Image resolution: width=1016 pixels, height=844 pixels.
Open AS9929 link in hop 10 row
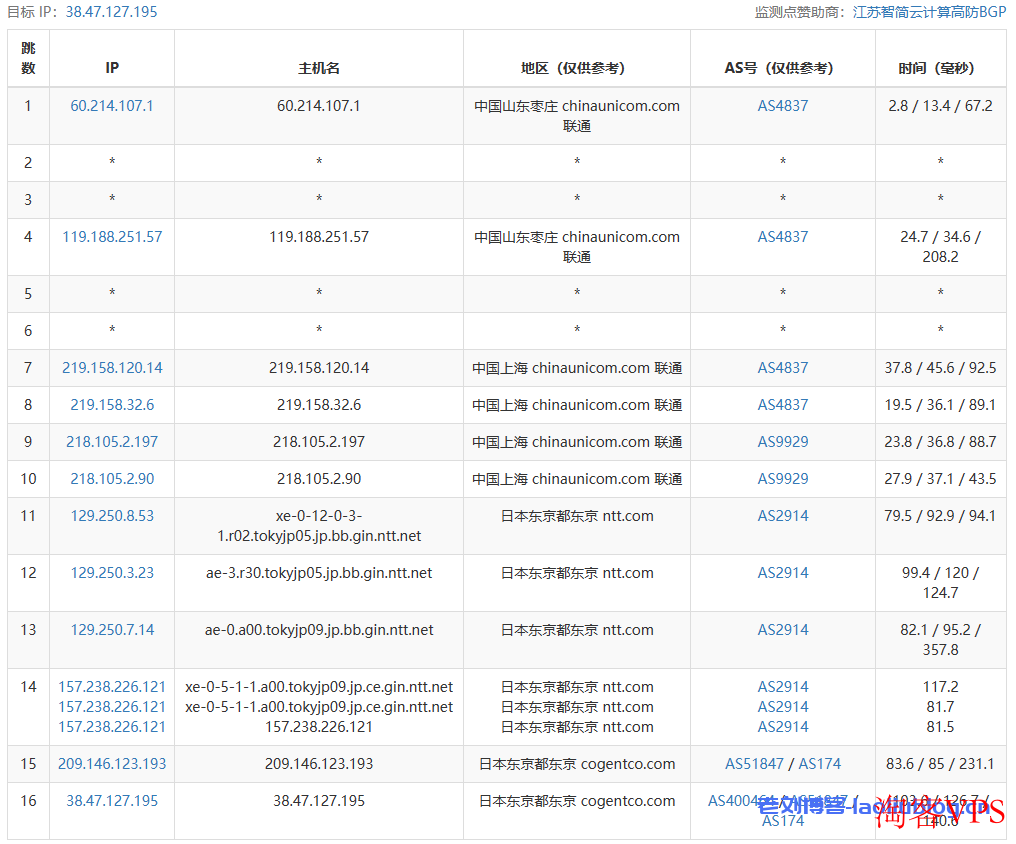[783, 478]
